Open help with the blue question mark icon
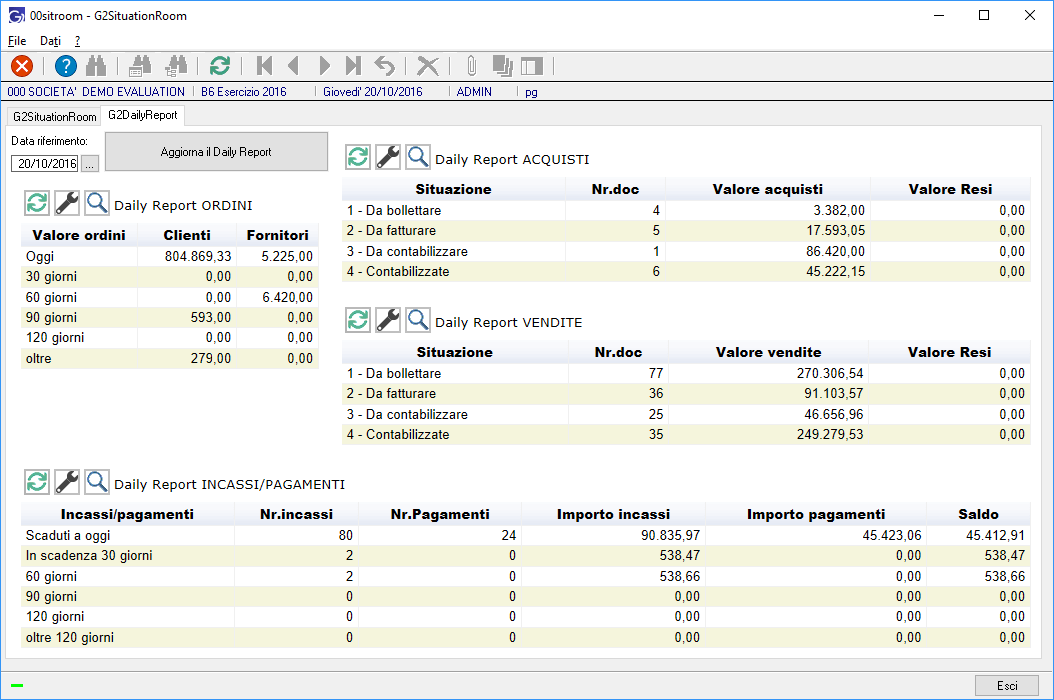 (65, 66)
